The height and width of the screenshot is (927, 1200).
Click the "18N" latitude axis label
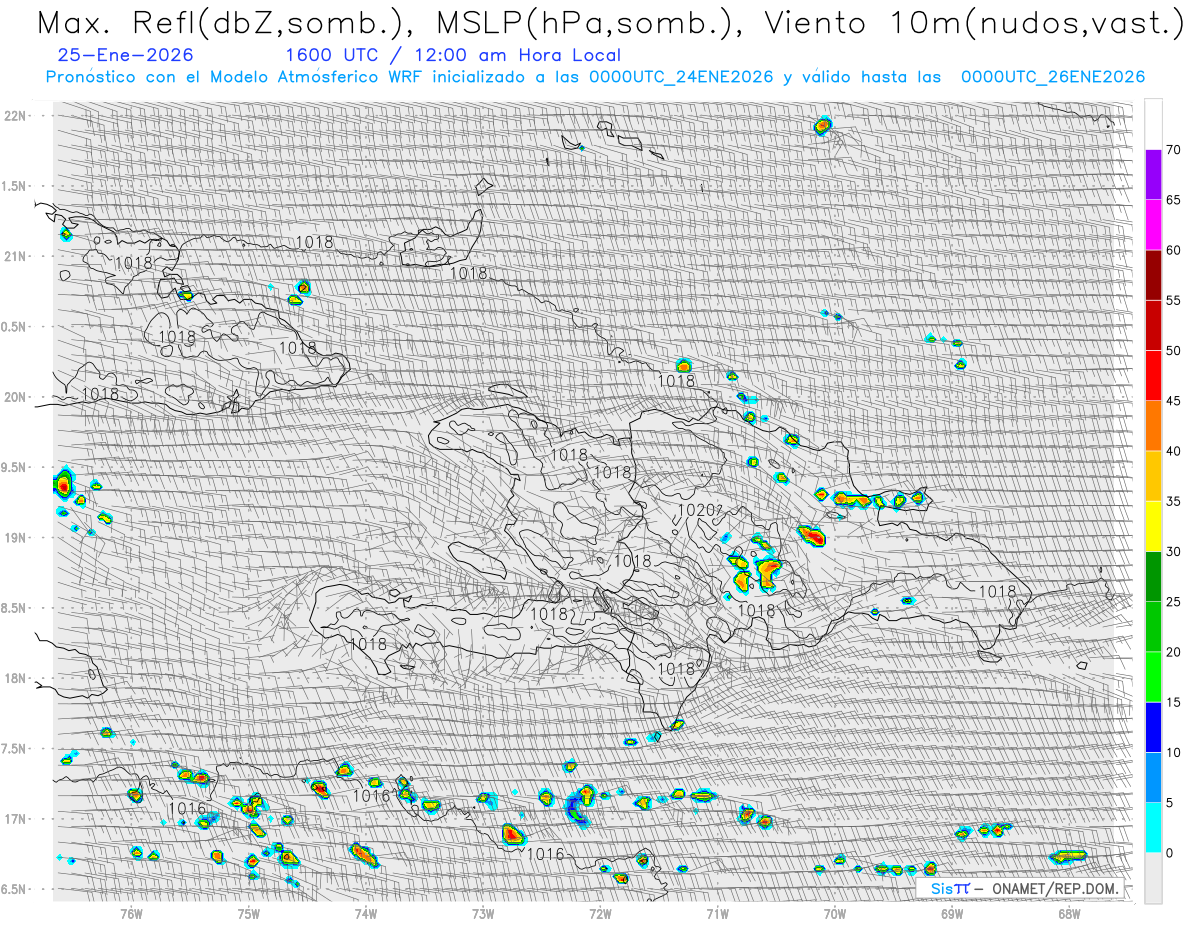point(14,678)
